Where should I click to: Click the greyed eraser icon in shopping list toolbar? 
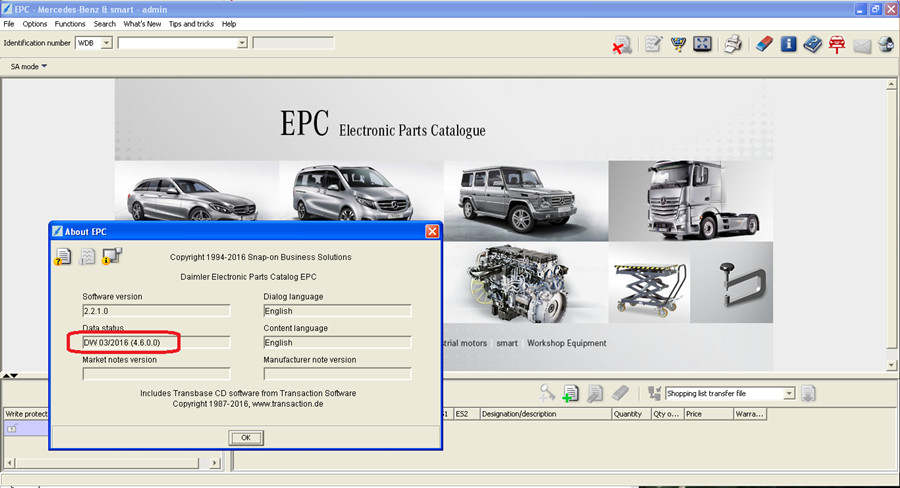pos(620,393)
